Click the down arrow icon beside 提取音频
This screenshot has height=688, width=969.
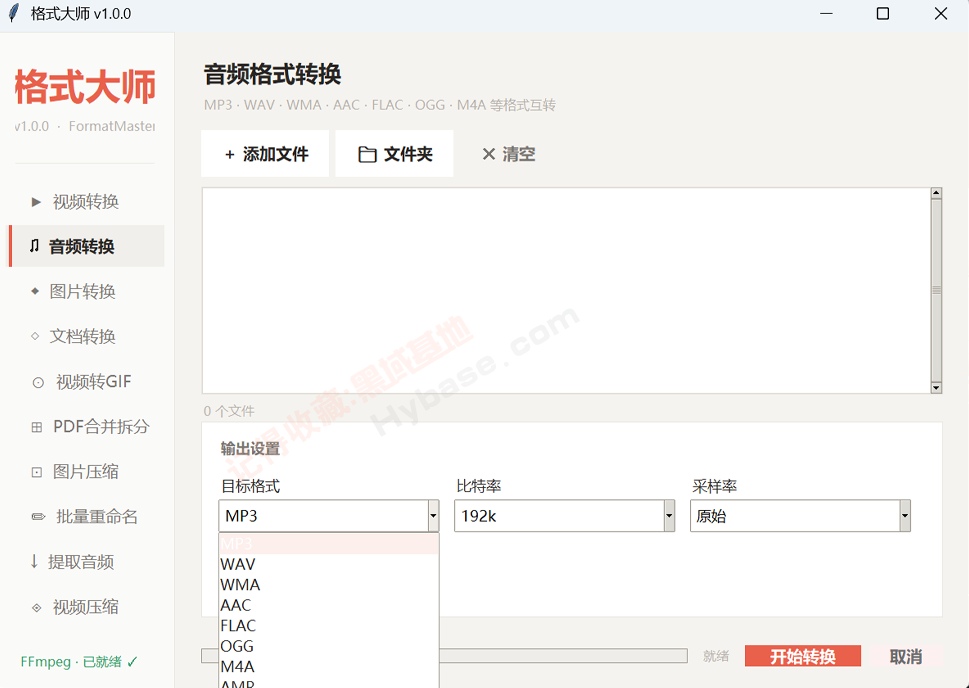pos(34,561)
